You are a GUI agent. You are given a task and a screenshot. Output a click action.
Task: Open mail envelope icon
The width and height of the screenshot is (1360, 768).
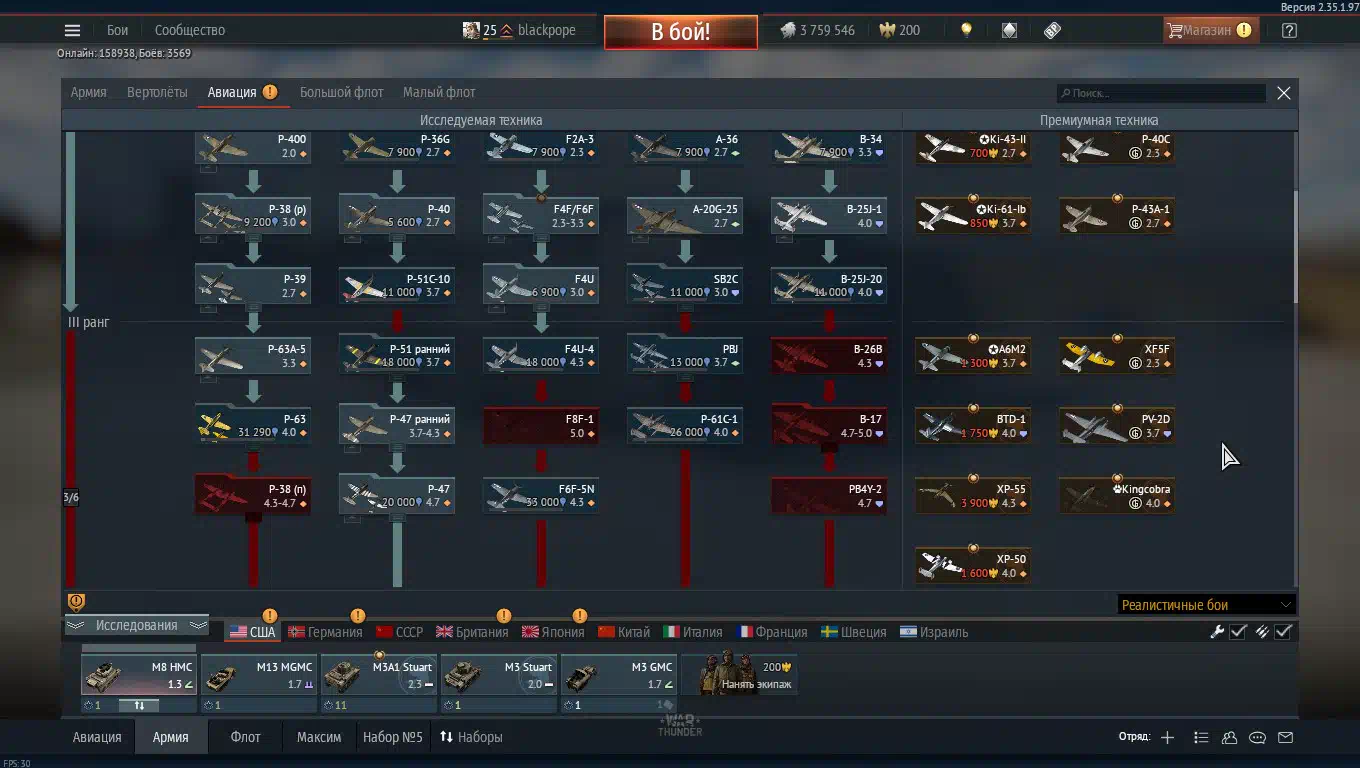pos(1286,737)
